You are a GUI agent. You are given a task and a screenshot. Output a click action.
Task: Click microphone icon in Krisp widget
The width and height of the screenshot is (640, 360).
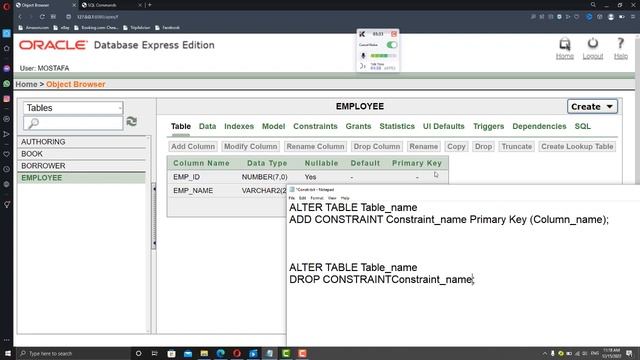point(363,56)
